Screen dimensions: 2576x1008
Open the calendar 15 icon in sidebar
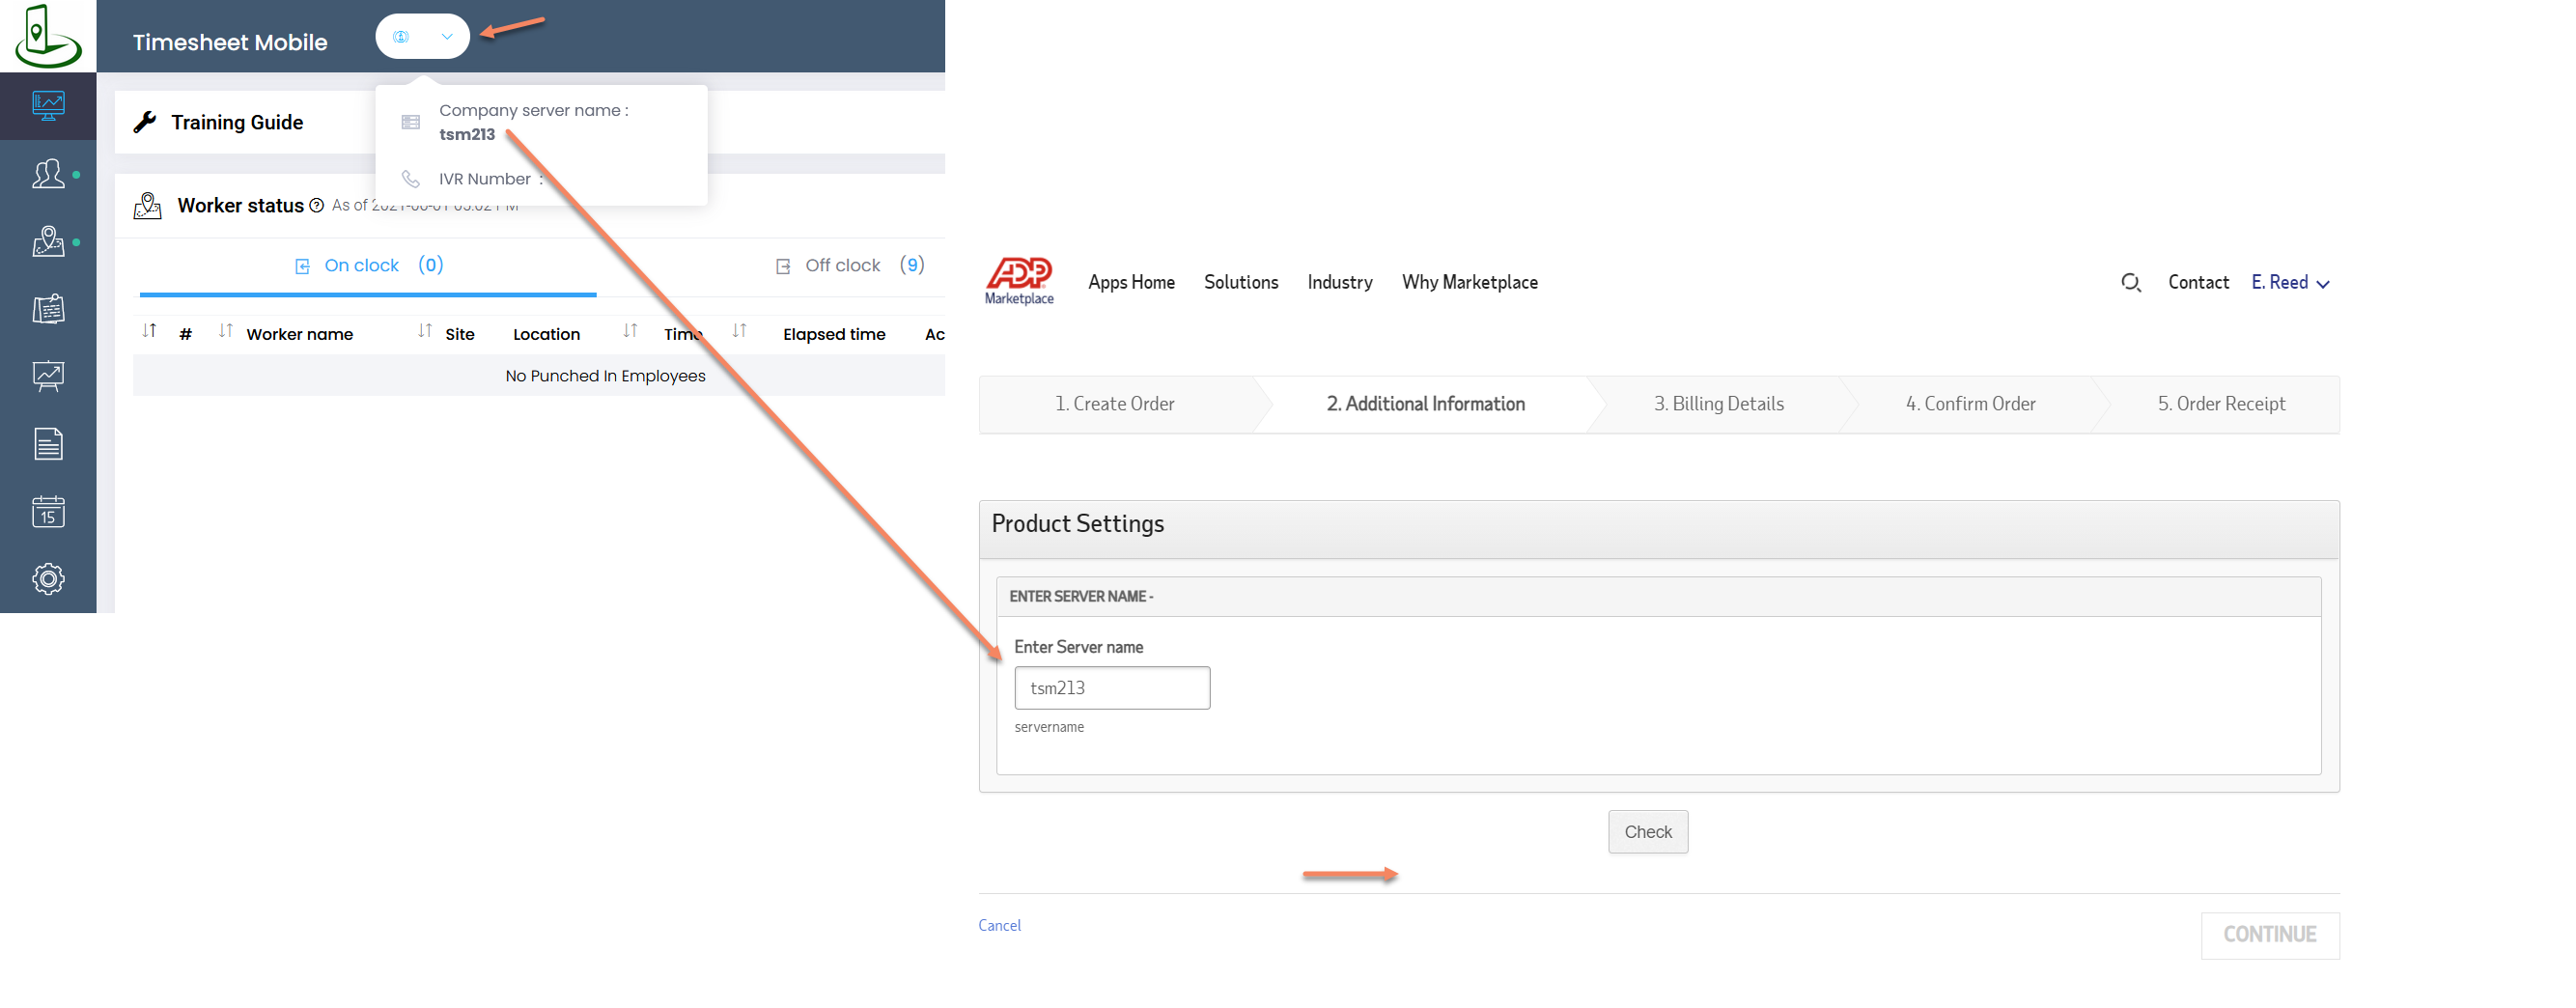(48, 511)
